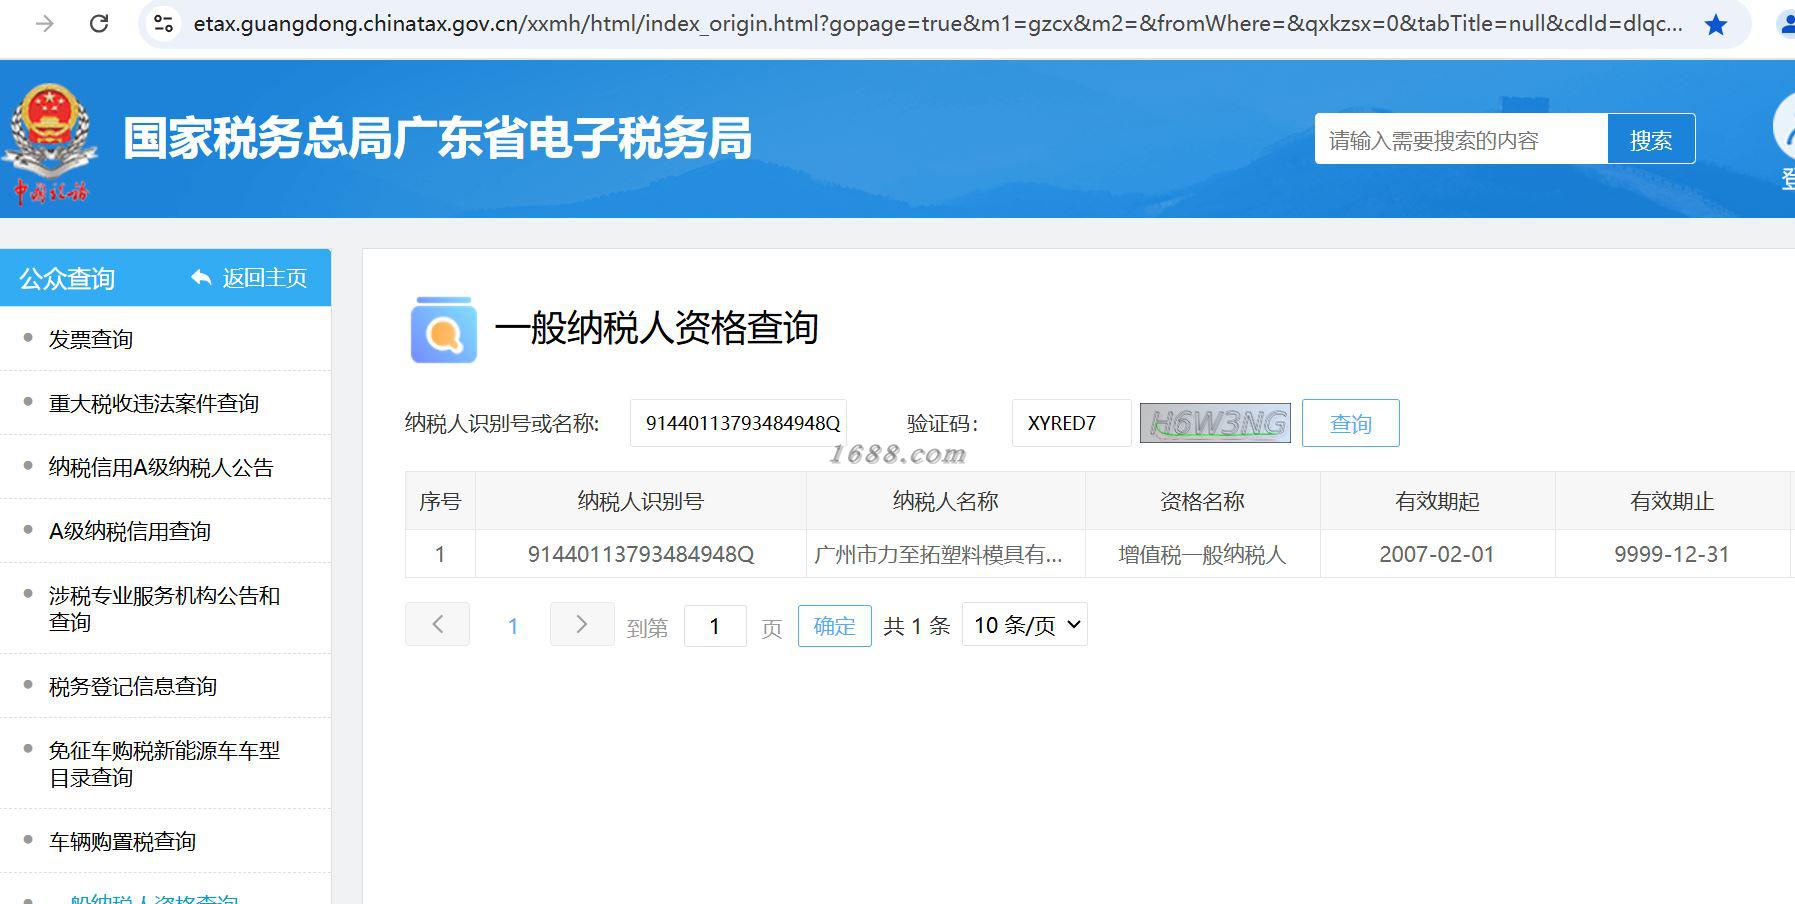Click the 有效期起 column header
Image resolution: width=1795 pixels, height=904 pixels.
(x=1437, y=501)
